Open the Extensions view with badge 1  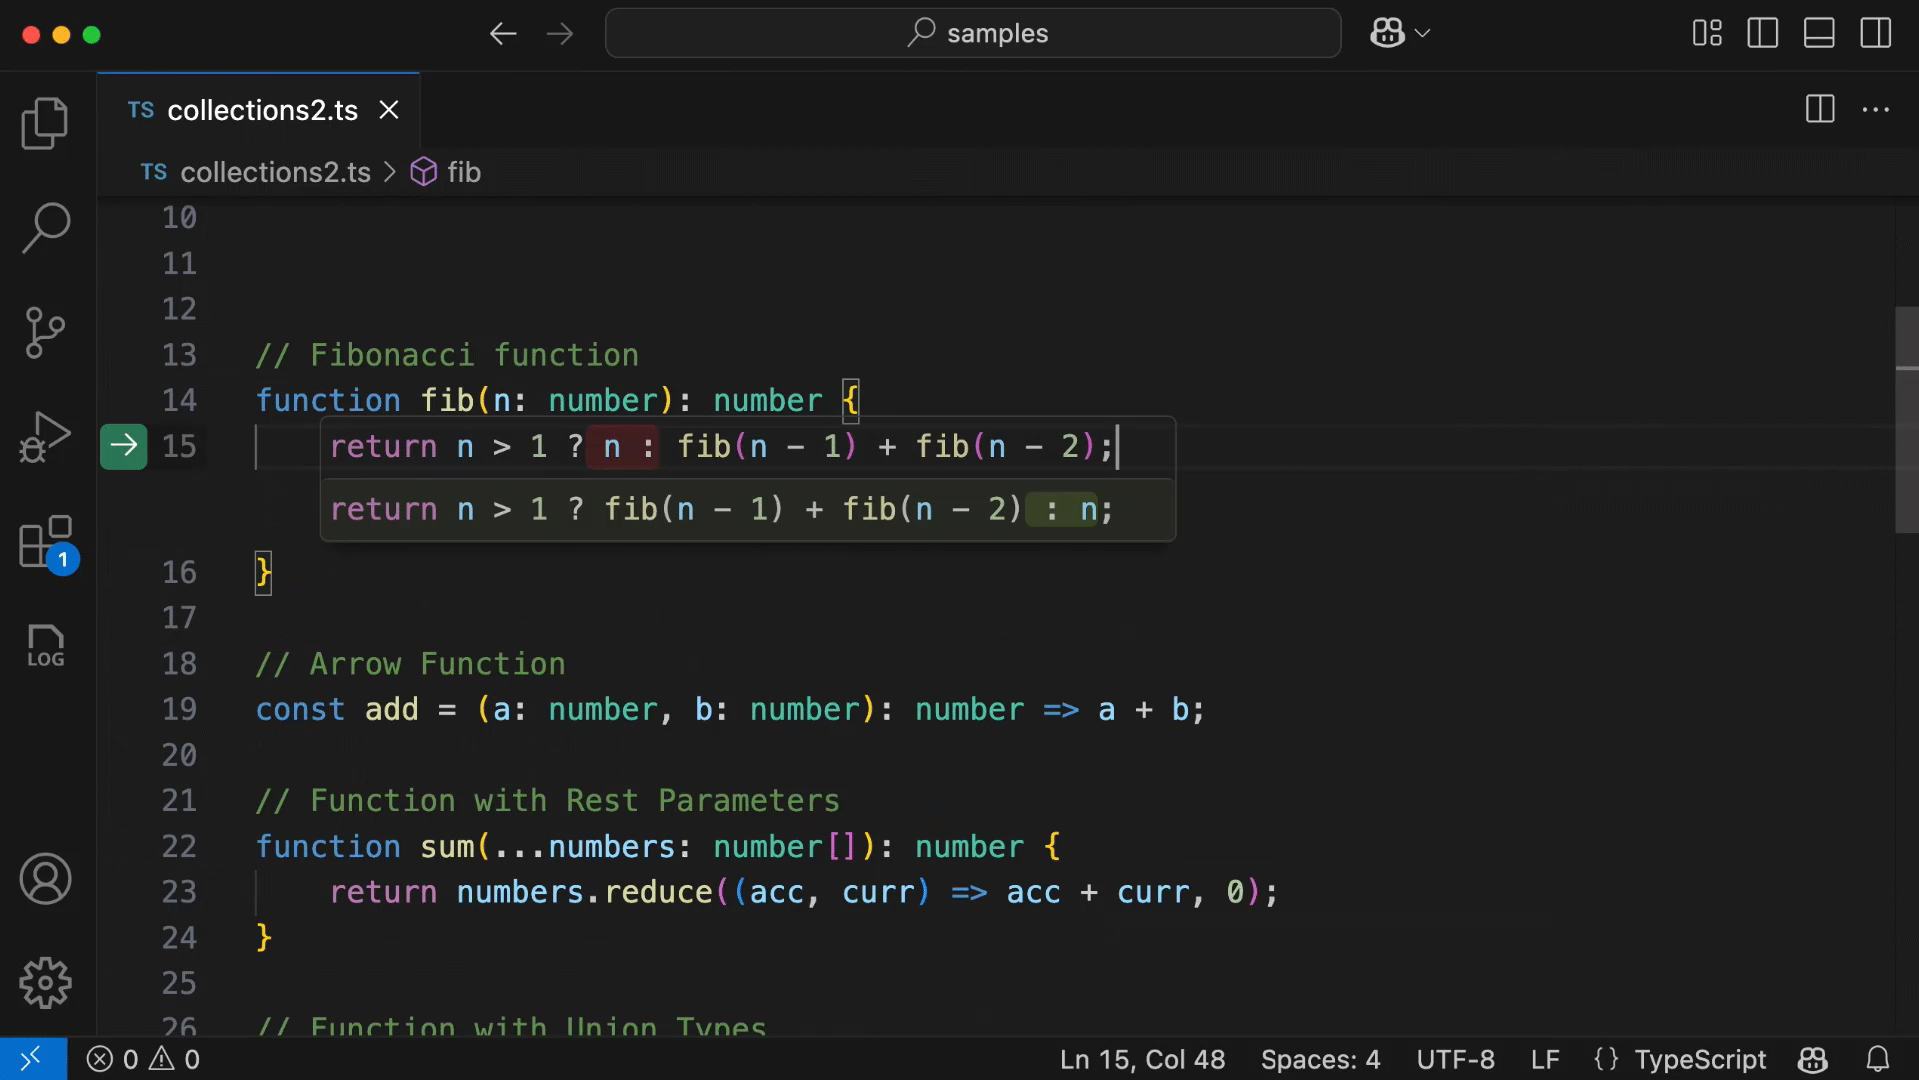(x=45, y=543)
